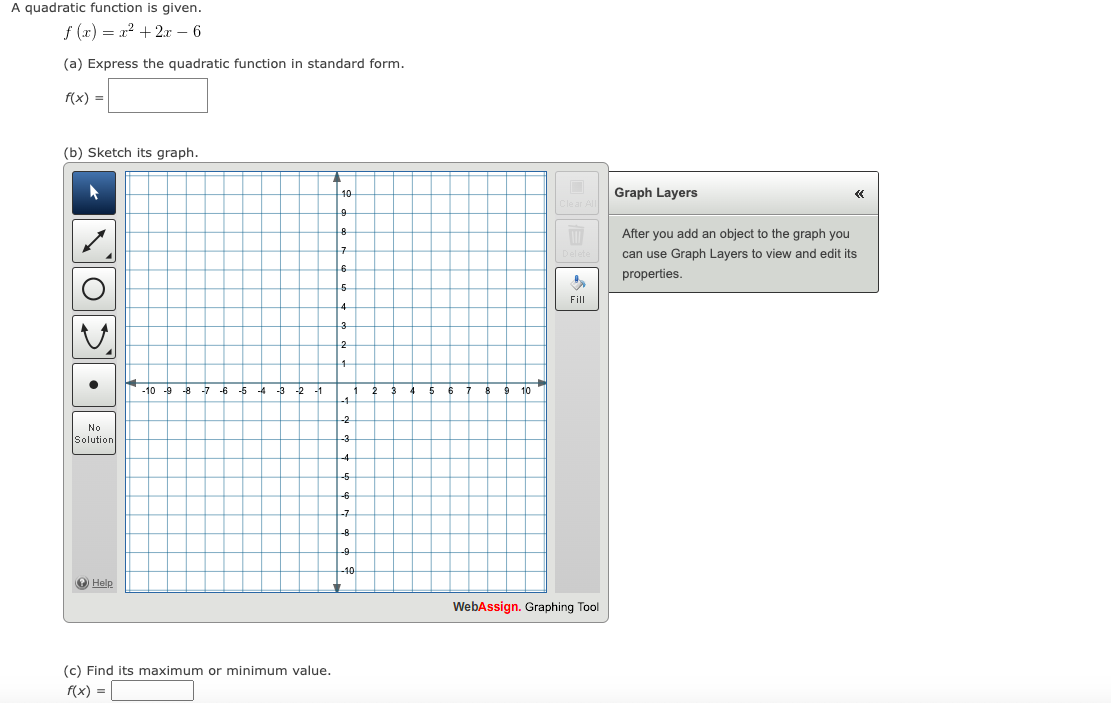
Task: Select the circle tool
Action: (94, 289)
